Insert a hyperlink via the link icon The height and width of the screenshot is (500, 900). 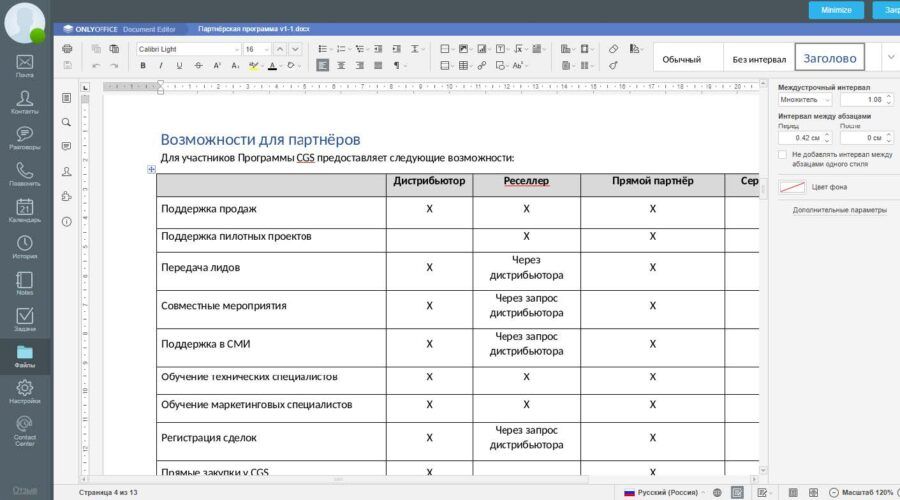coord(481,66)
